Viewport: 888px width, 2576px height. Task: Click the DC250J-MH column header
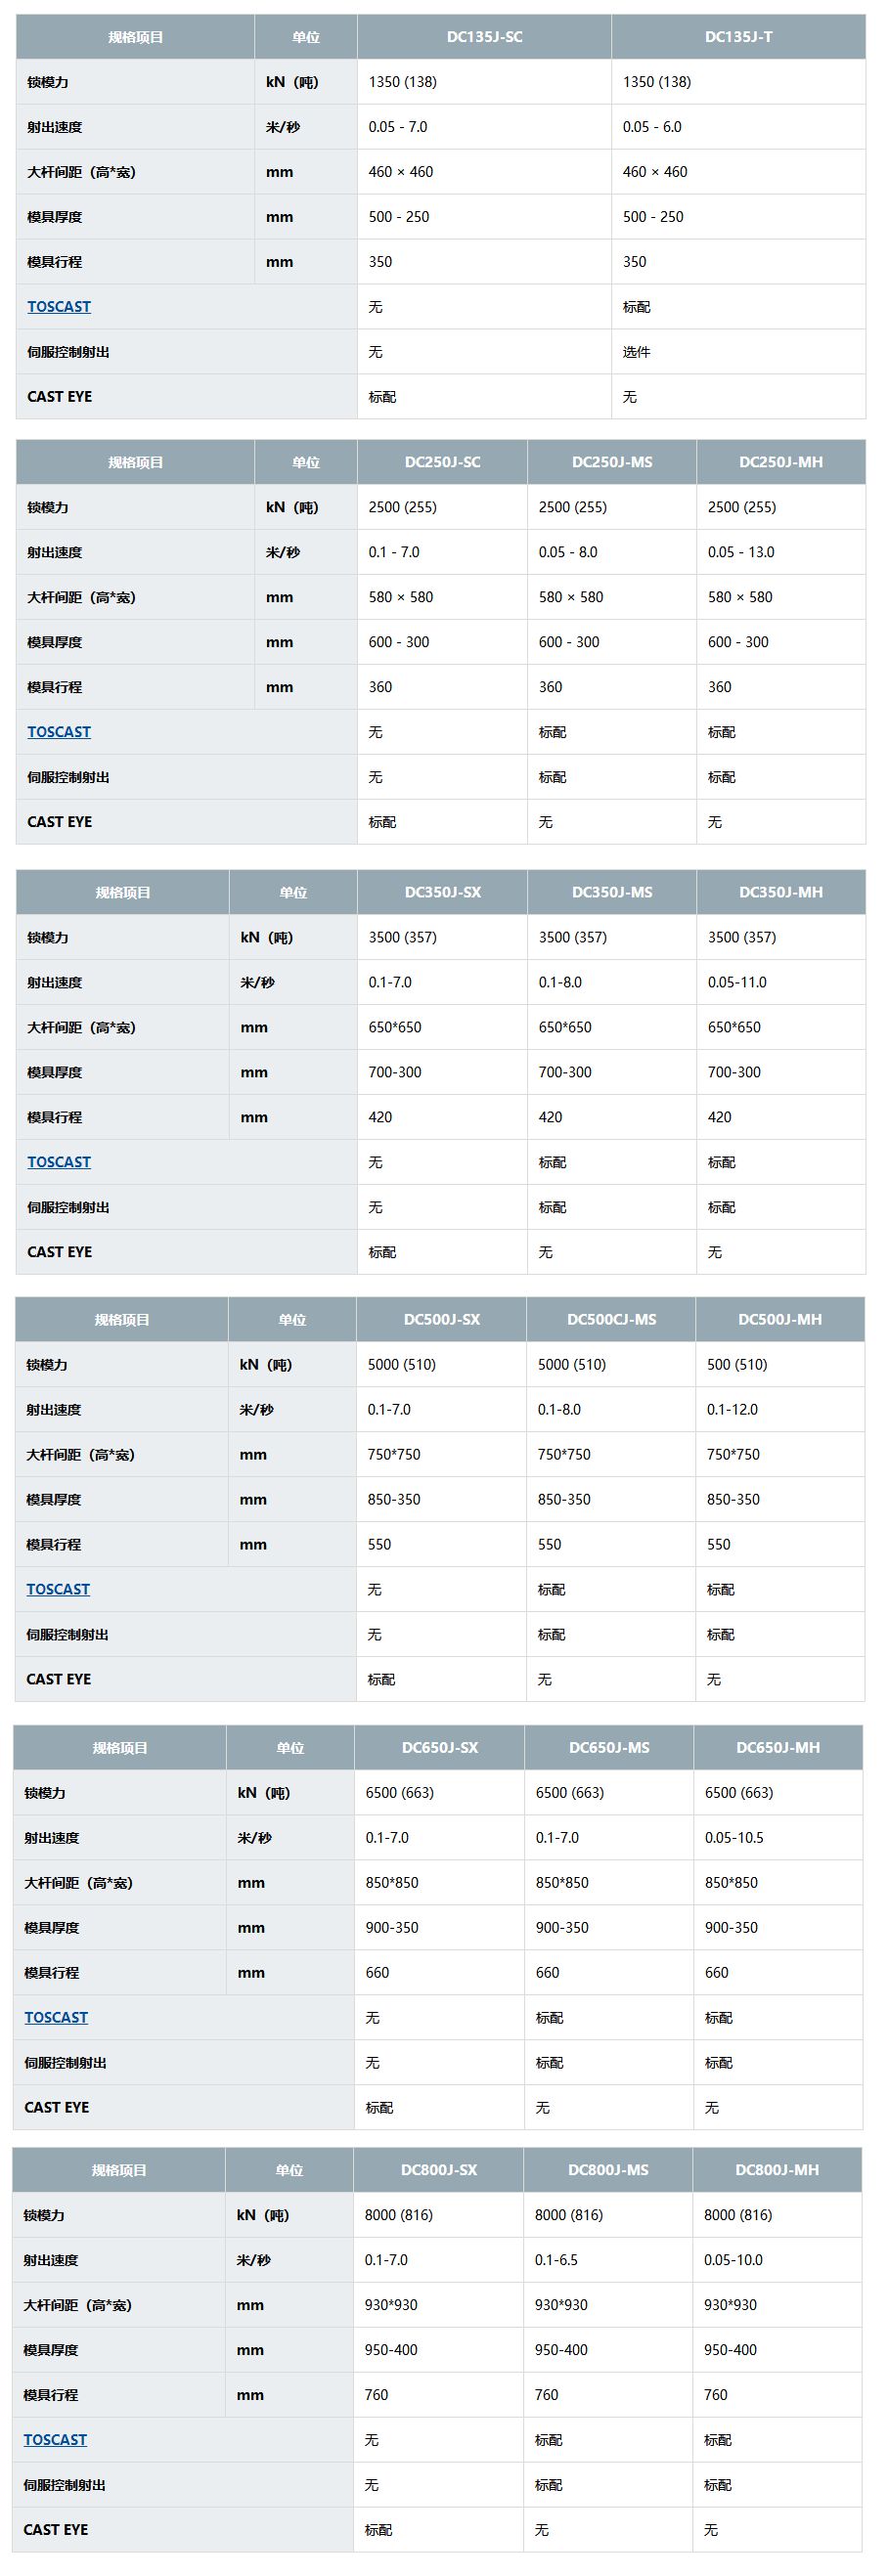click(780, 462)
